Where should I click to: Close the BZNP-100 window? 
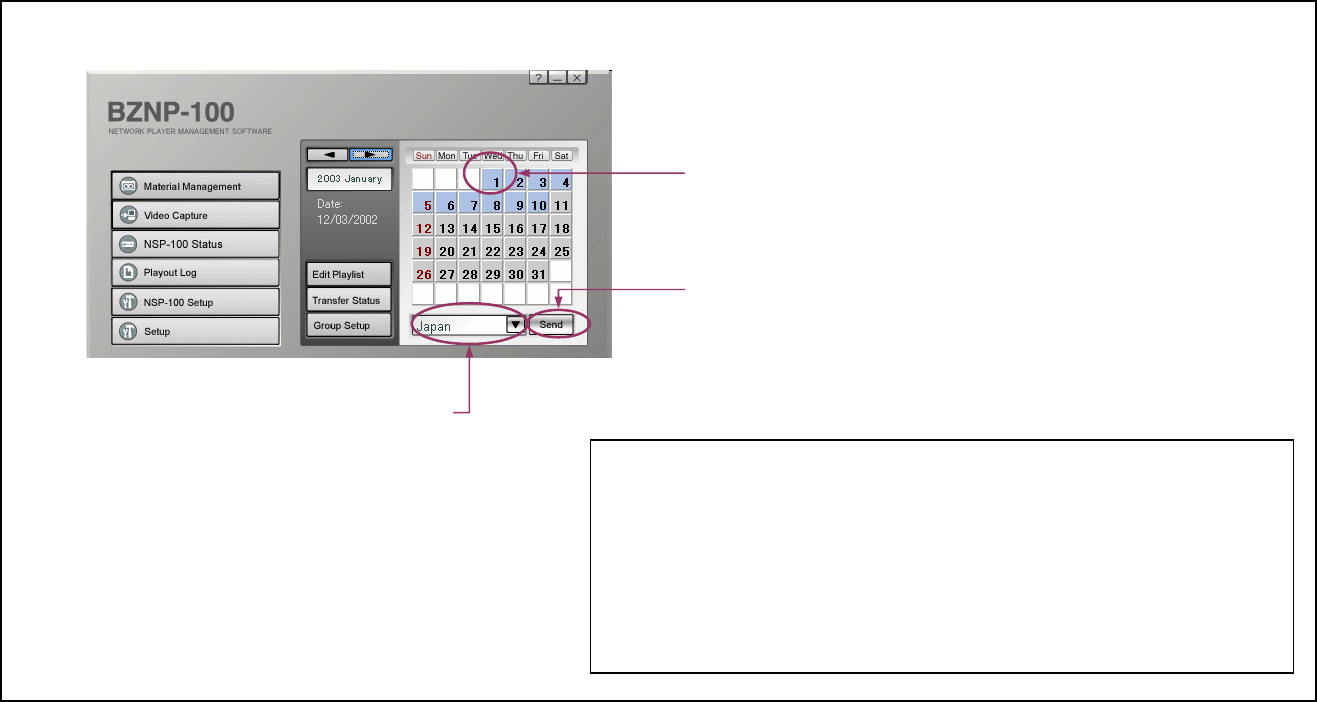576,77
